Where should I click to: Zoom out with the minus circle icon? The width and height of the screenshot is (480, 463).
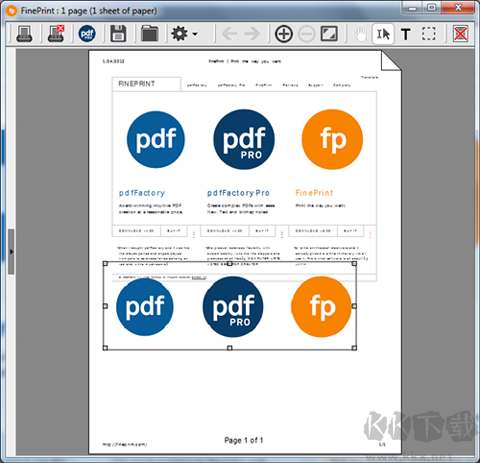(x=306, y=34)
